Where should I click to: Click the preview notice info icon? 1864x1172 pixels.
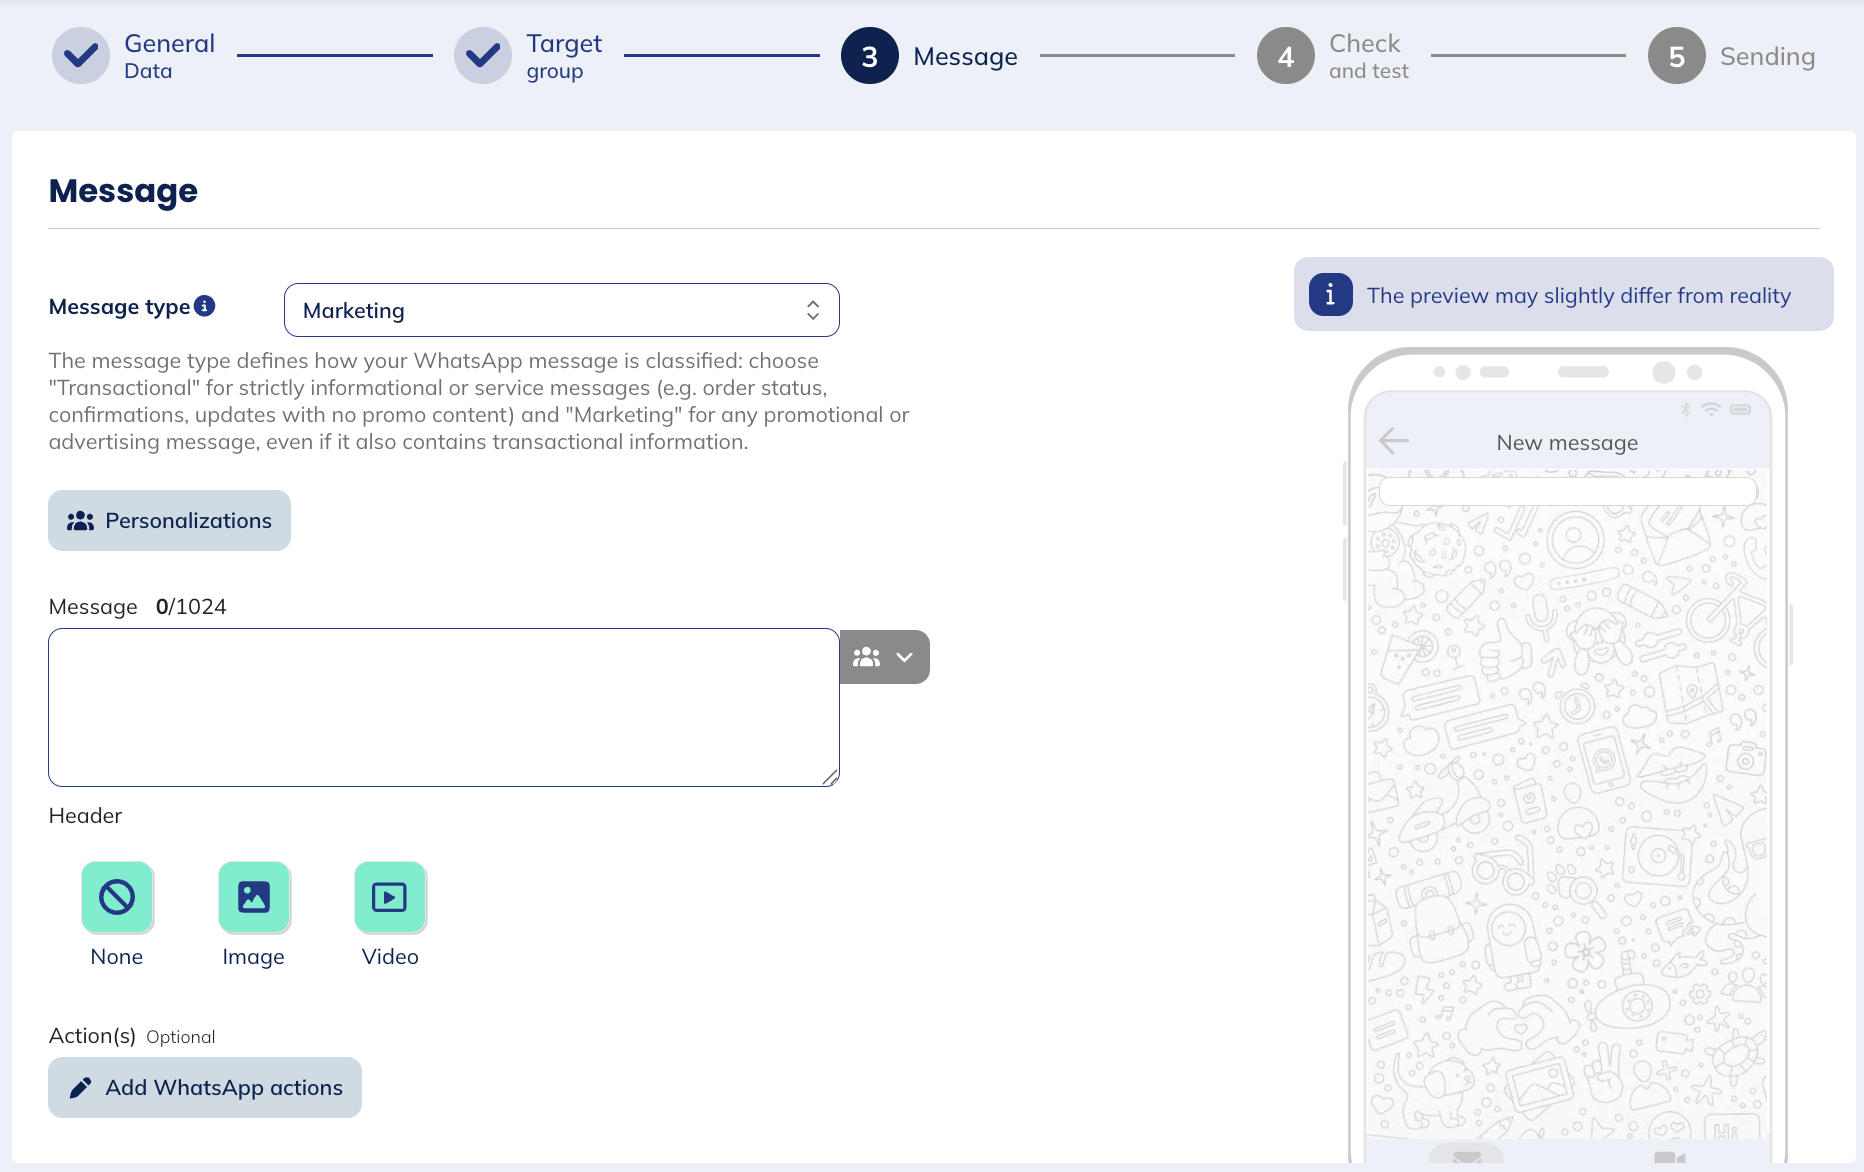[1330, 295]
